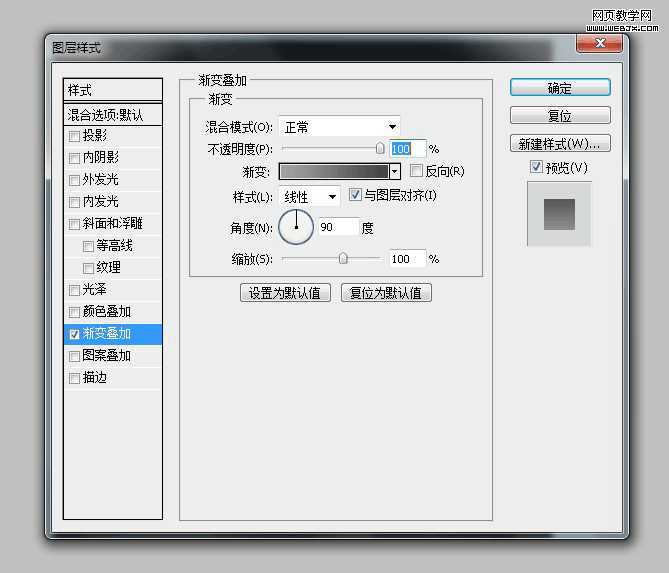This screenshot has height=573, width=669.
Task: Select the 光泽 row label
Action: tap(95, 289)
